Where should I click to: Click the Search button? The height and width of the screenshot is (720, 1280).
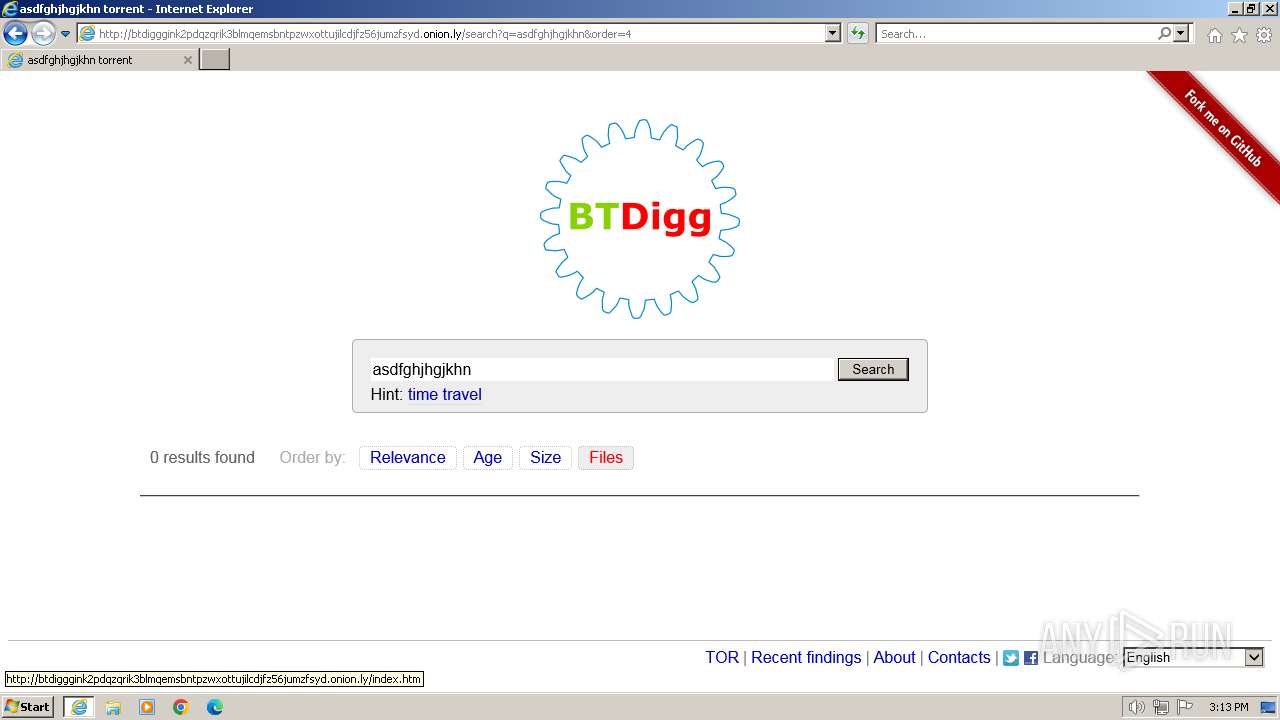coord(873,369)
